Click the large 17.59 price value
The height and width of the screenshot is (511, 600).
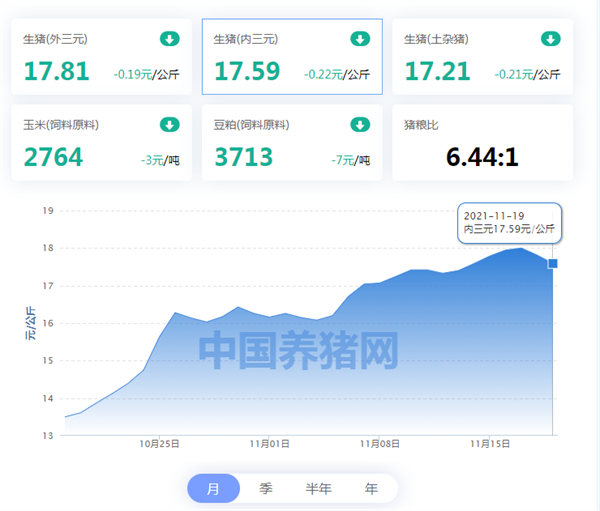(247, 71)
